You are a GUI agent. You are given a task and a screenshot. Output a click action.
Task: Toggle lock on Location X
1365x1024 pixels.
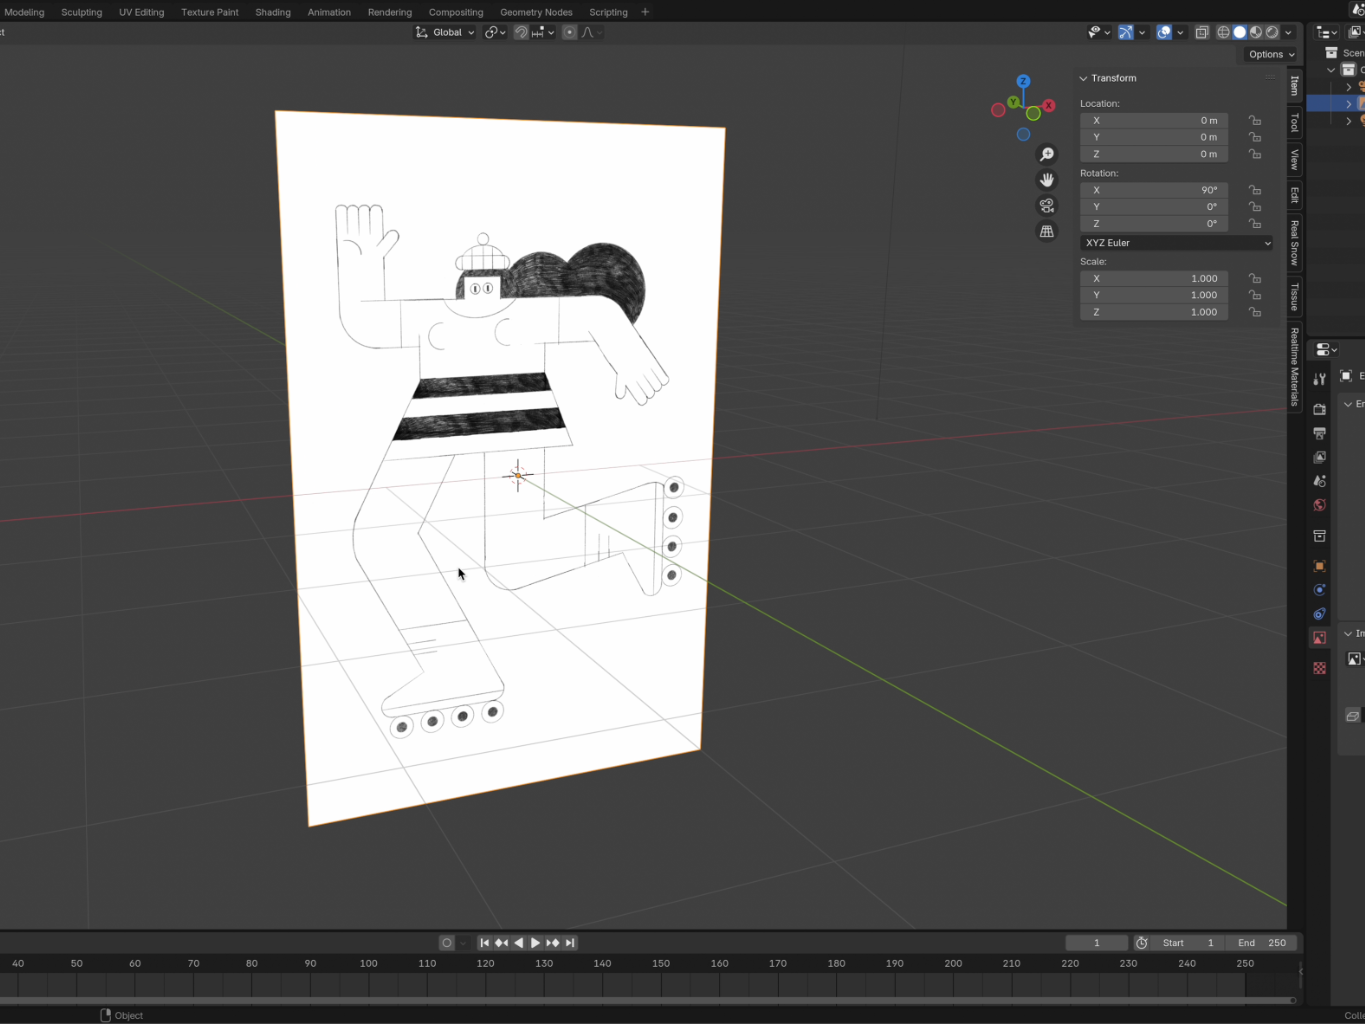(1254, 120)
